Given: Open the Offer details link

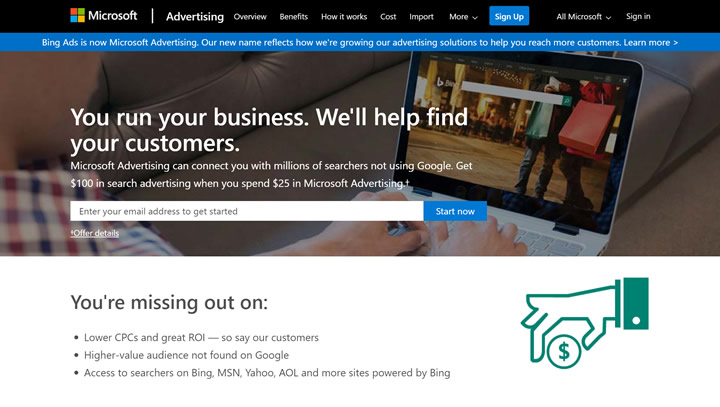Looking at the screenshot, I should point(95,233).
